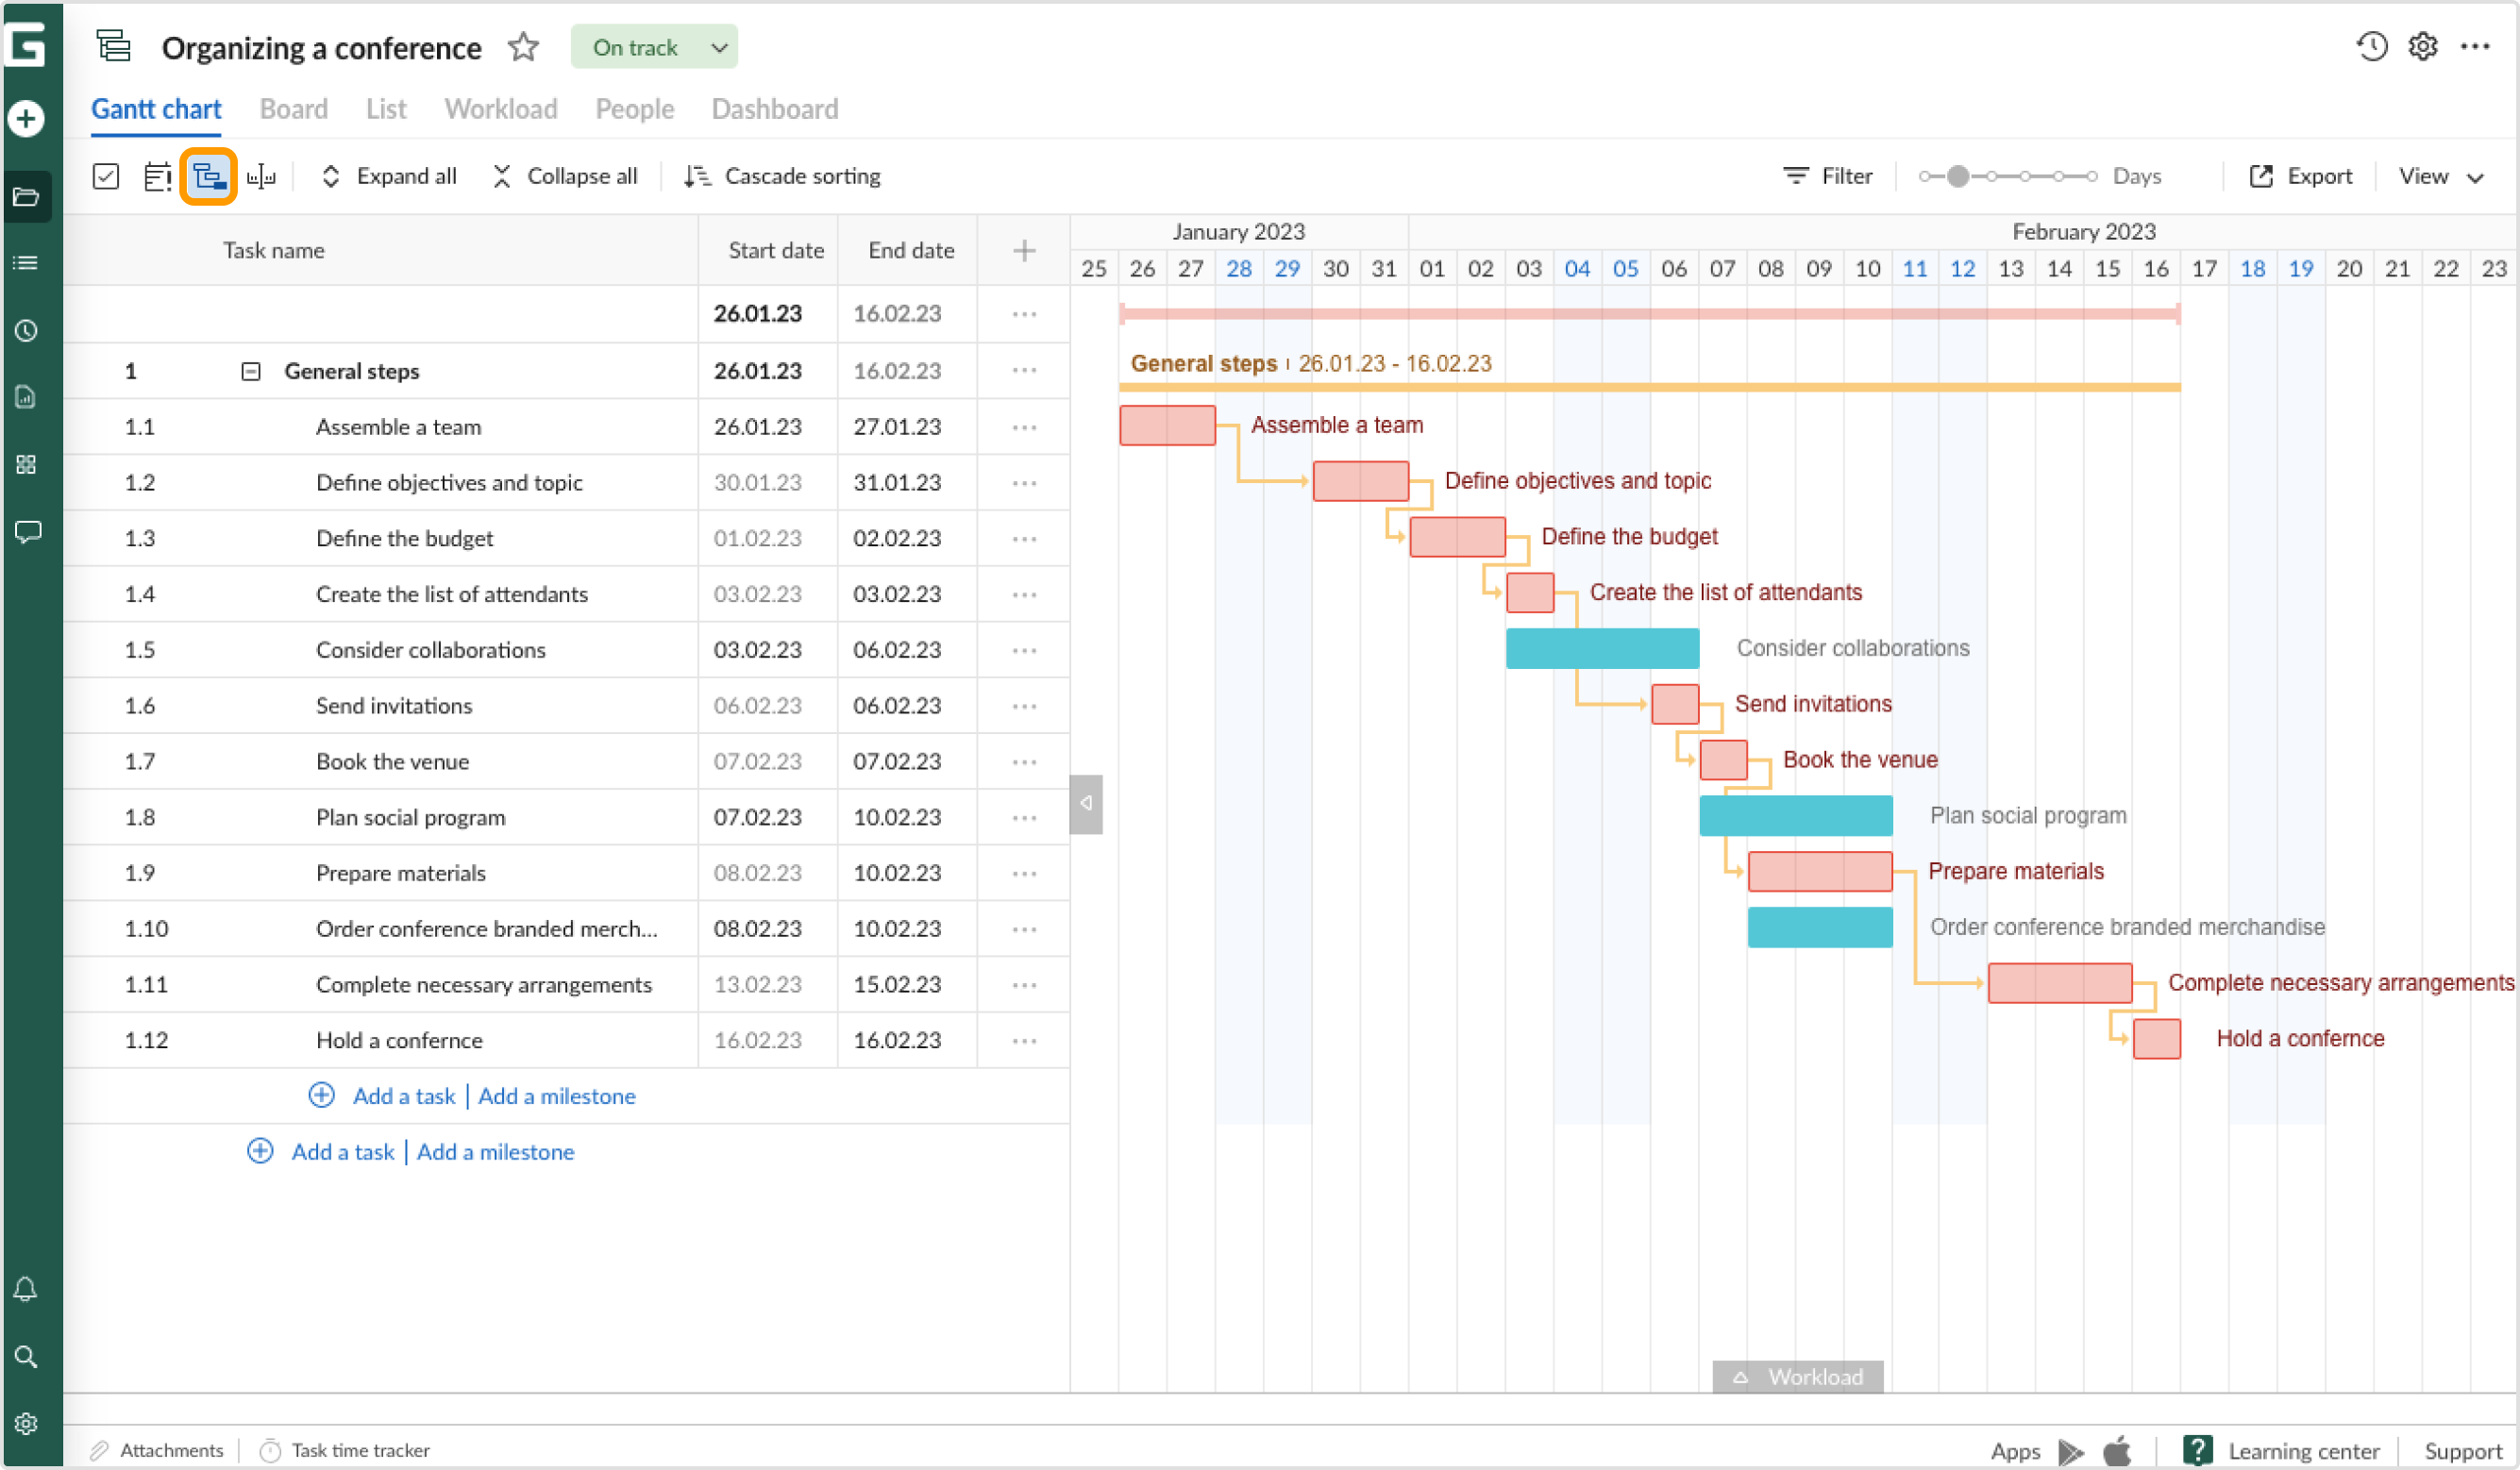The height and width of the screenshot is (1470, 2520).
Task: Switch to the Board tab
Action: click(293, 109)
